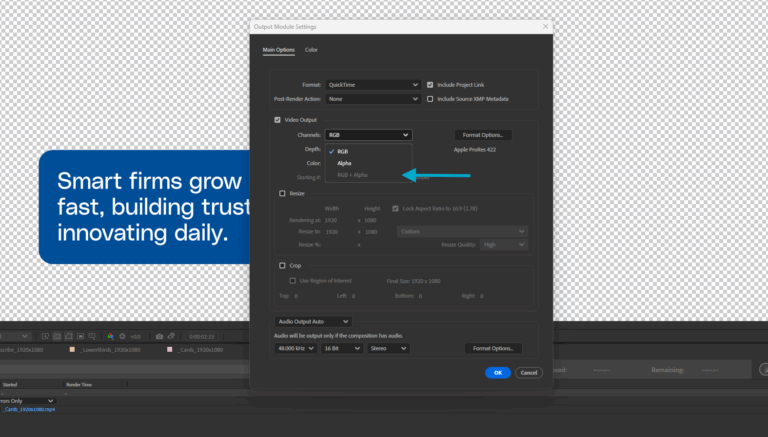The width and height of the screenshot is (768, 437).
Task: Click the Resize to width field 1920
Action: coord(332,232)
